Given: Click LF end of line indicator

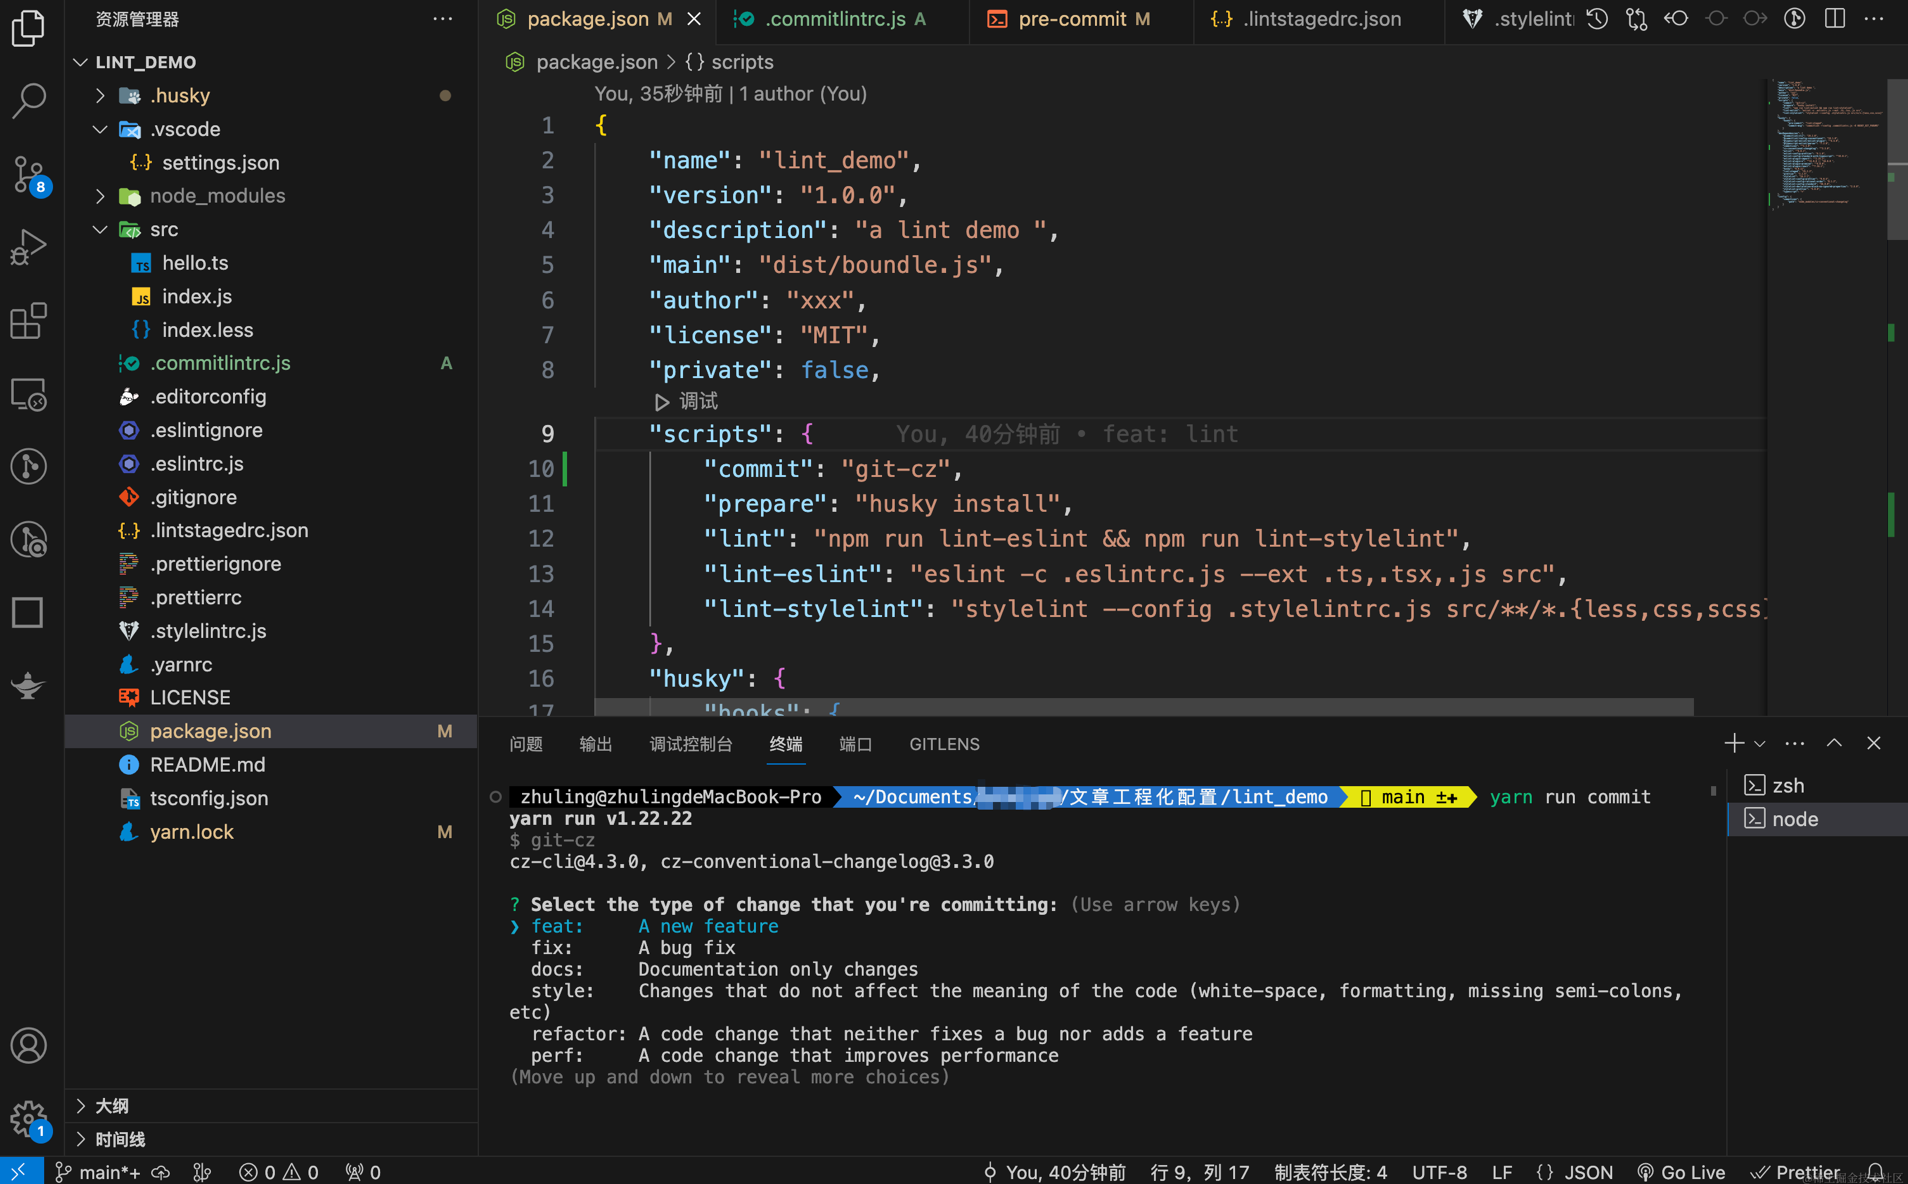Looking at the screenshot, I should (1501, 1171).
